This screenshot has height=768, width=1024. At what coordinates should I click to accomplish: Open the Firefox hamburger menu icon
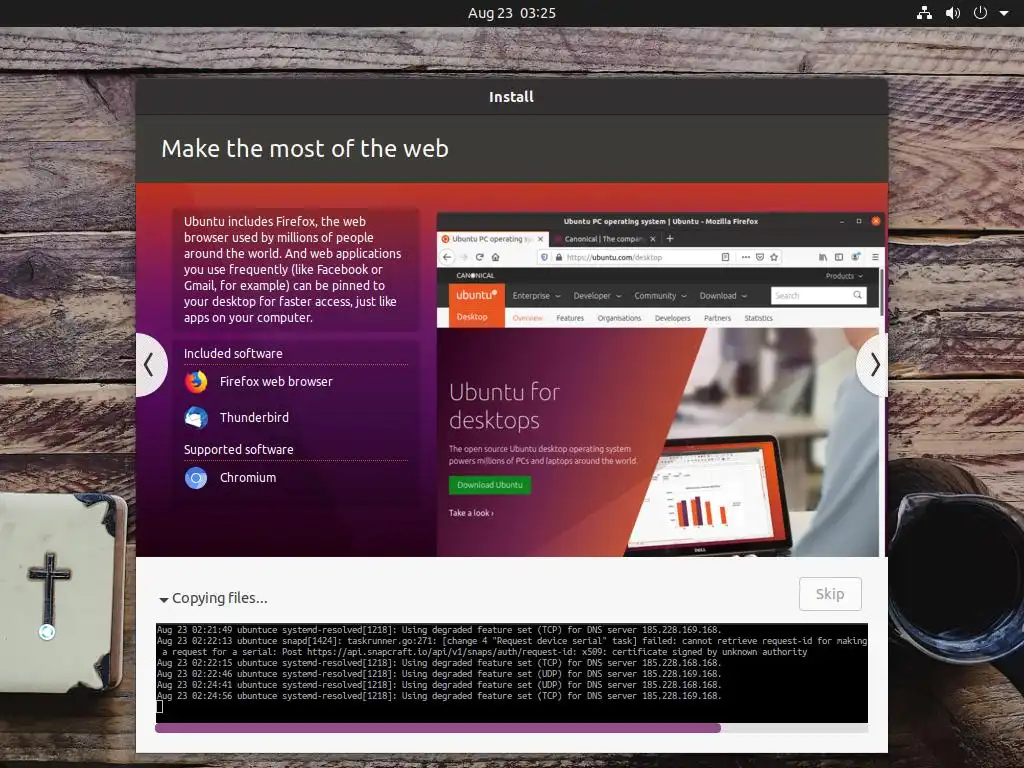875,257
